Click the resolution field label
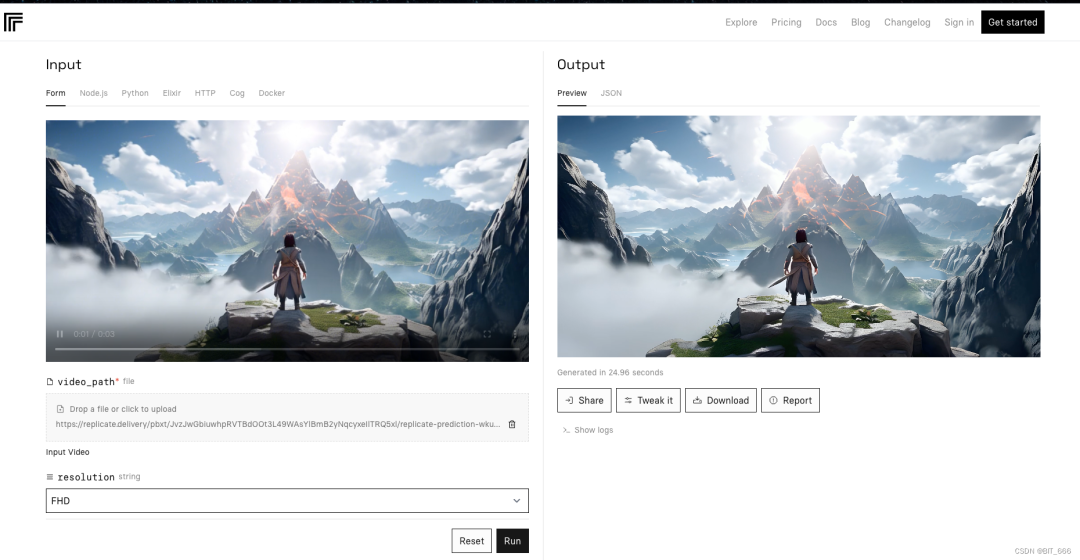 (x=85, y=477)
